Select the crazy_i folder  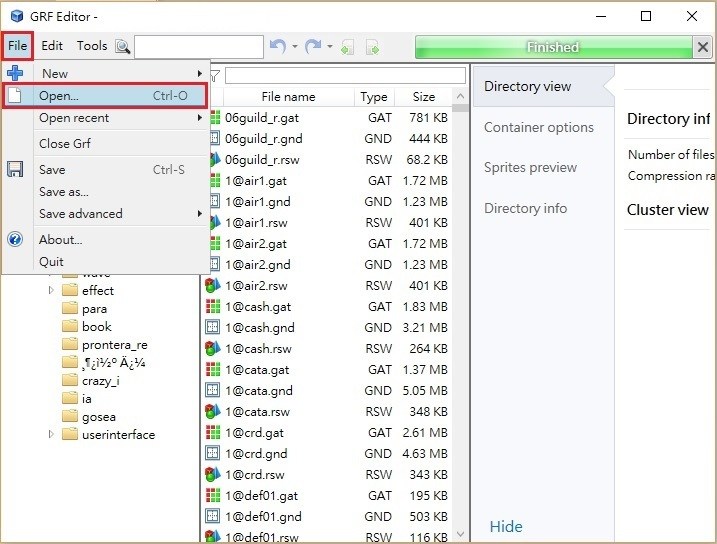pyautogui.click(x=101, y=380)
